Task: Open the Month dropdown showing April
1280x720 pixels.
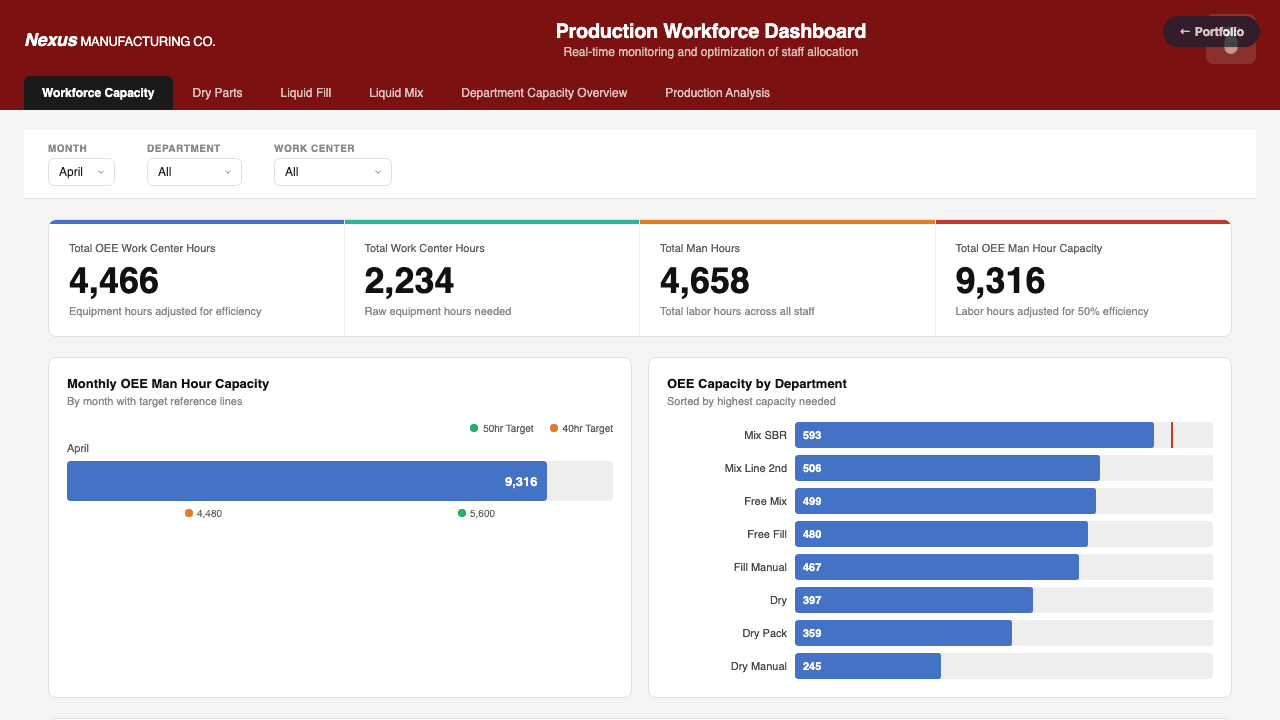Action: click(81, 171)
